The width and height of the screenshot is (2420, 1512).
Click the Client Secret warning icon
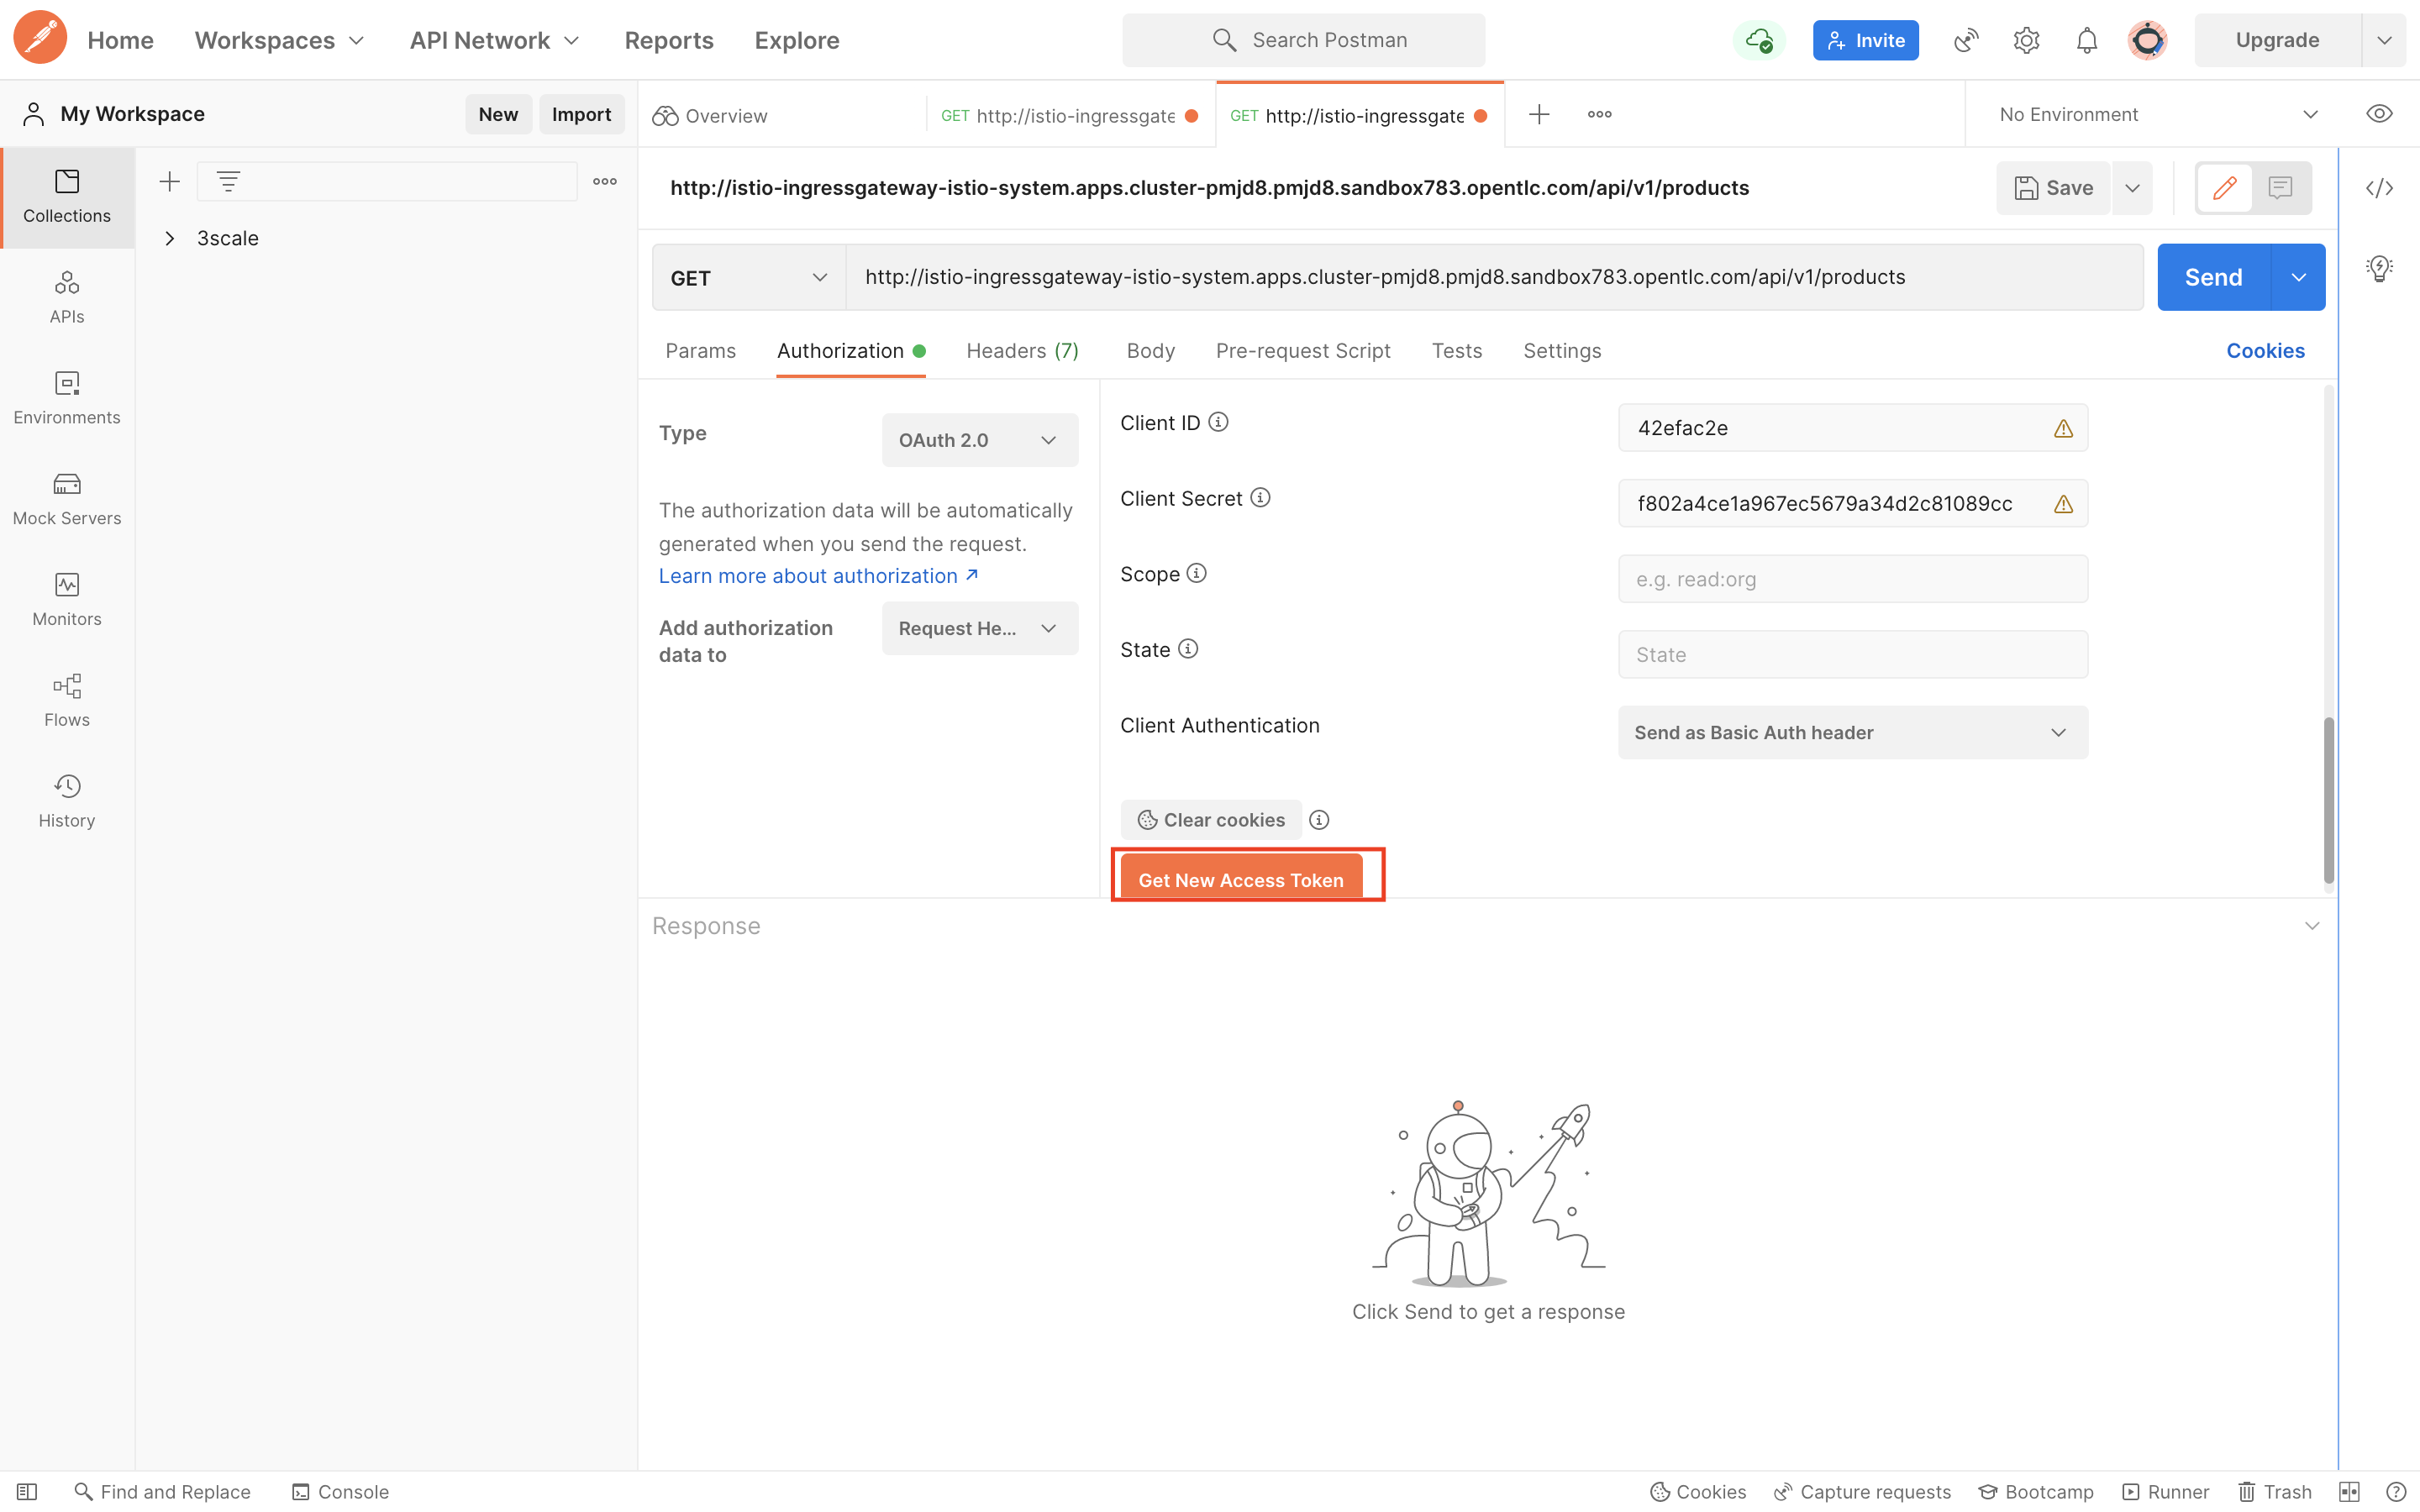point(2063,504)
